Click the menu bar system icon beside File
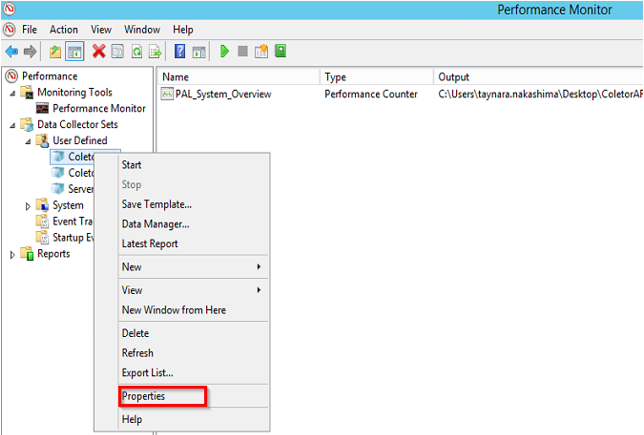The image size is (644, 435). point(9,30)
